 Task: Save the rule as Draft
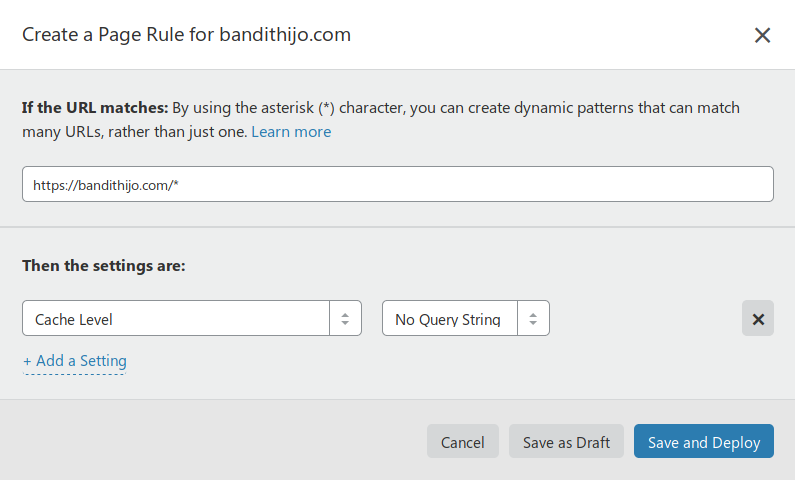click(x=566, y=442)
